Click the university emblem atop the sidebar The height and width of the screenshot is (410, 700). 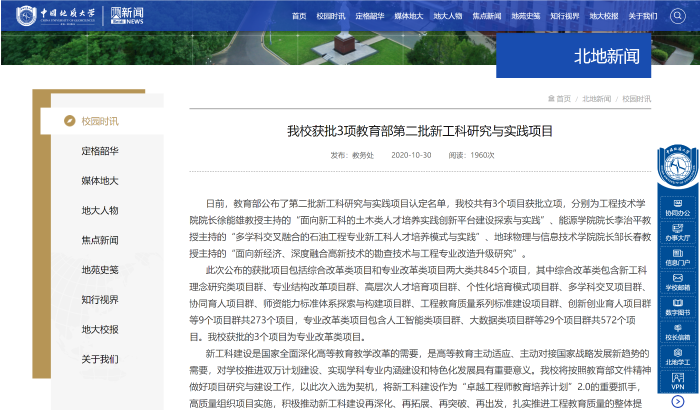[x=677, y=166]
